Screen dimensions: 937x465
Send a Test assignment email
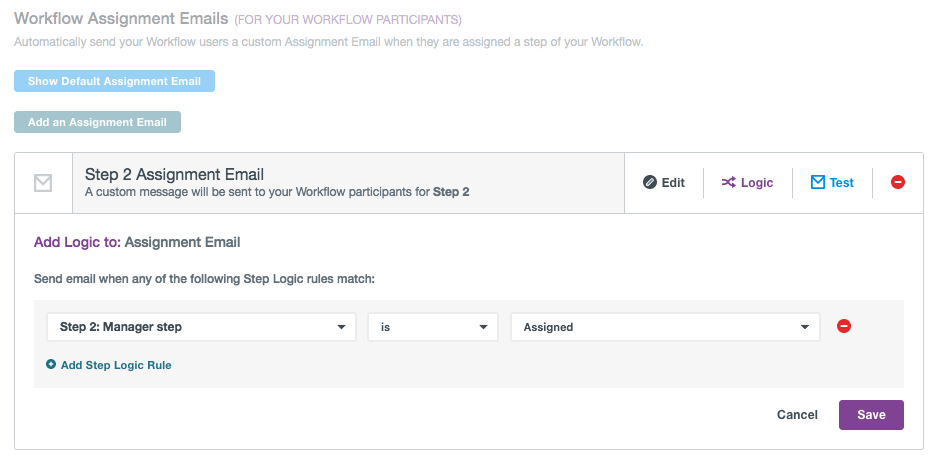pyautogui.click(x=842, y=183)
